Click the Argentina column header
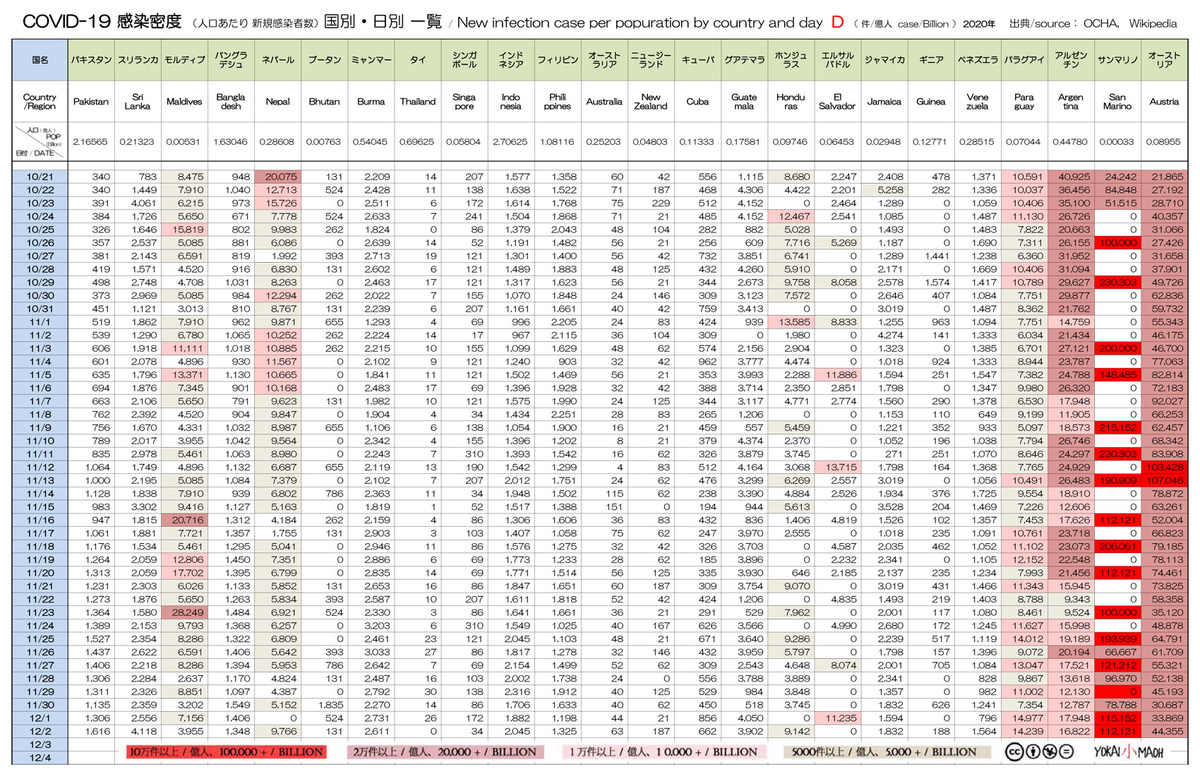The height and width of the screenshot is (772, 1200). [1070, 102]
